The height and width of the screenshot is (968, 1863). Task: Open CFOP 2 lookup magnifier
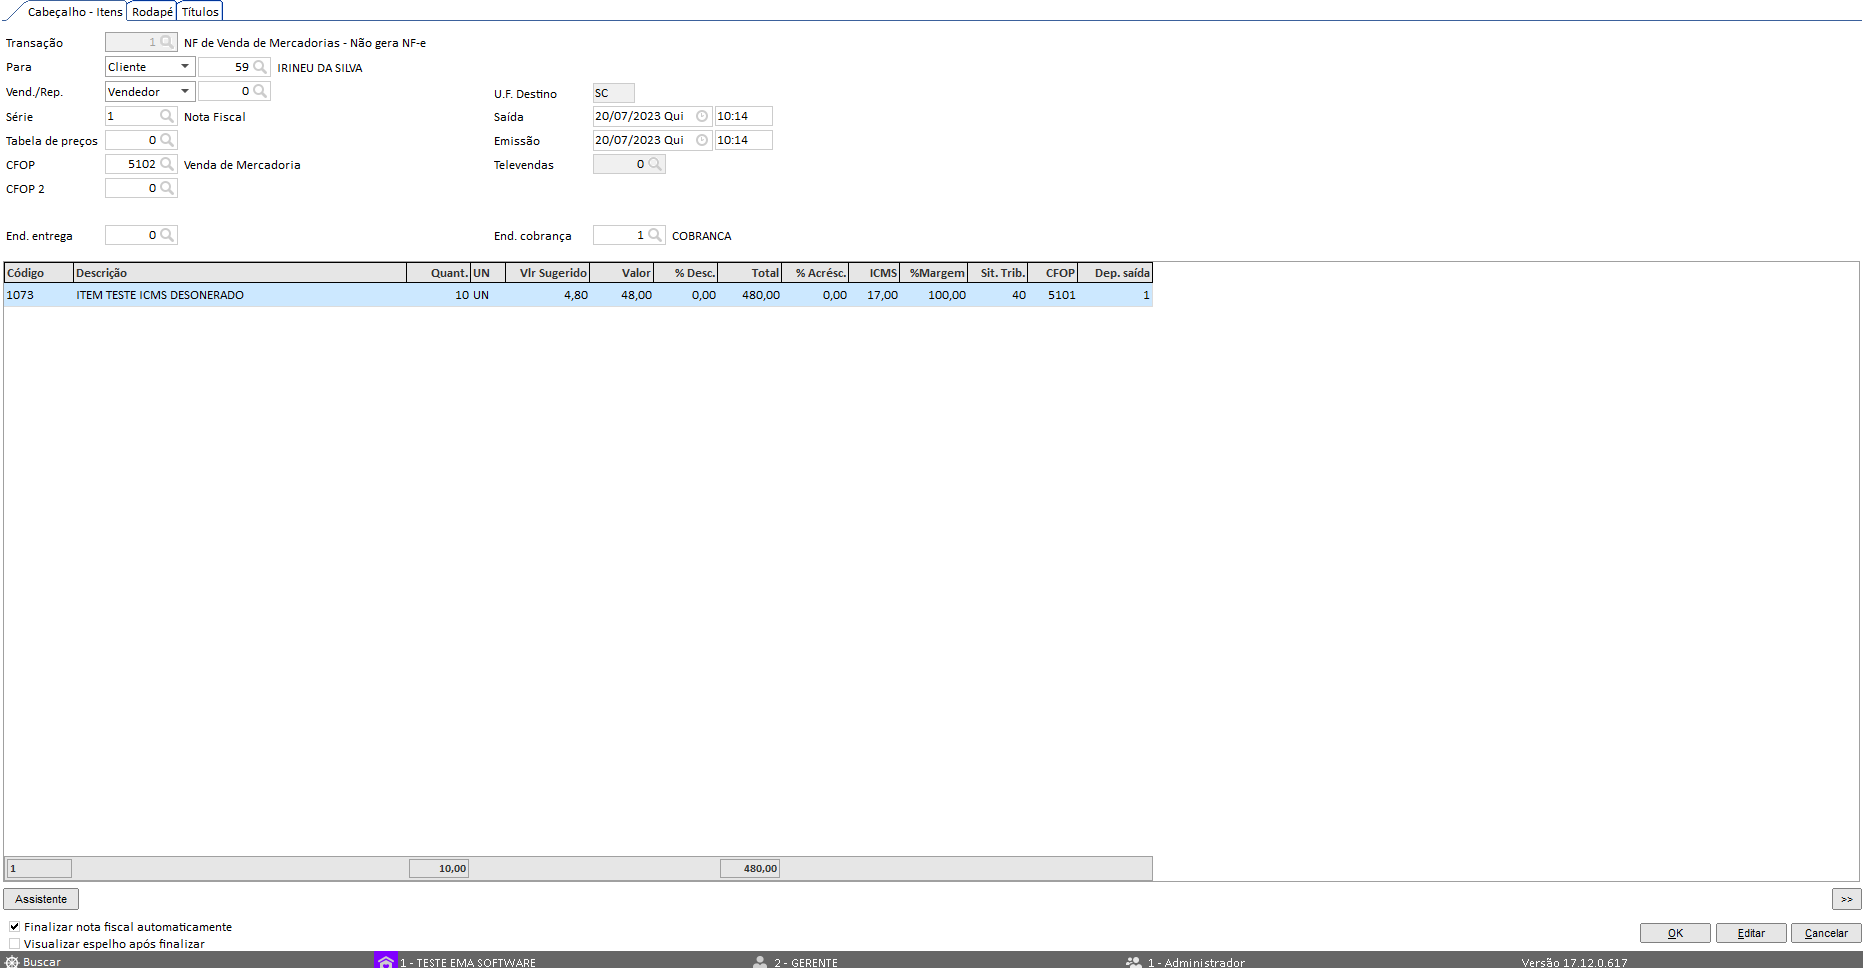click(x=167, y=188)
